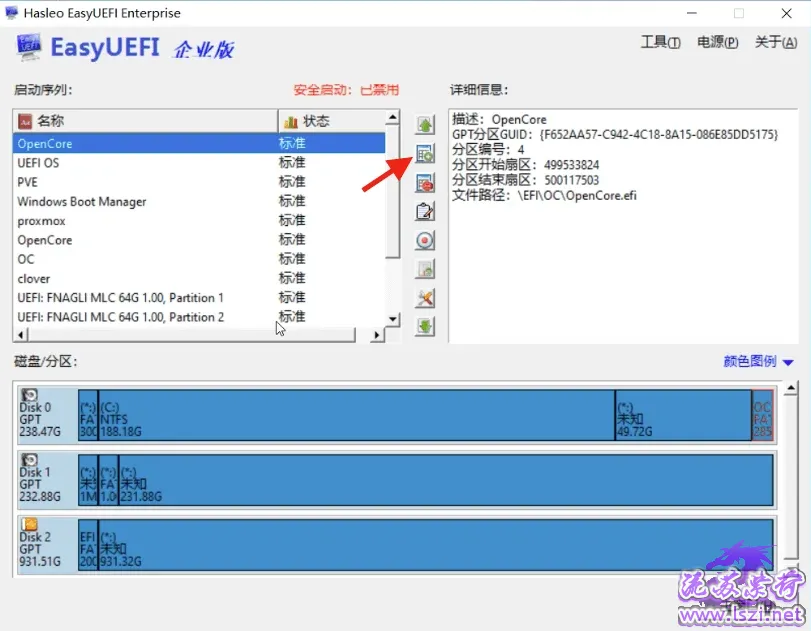811x631 pixels.
Task: Open the 工具(T) menu
Action: [660, 42]
